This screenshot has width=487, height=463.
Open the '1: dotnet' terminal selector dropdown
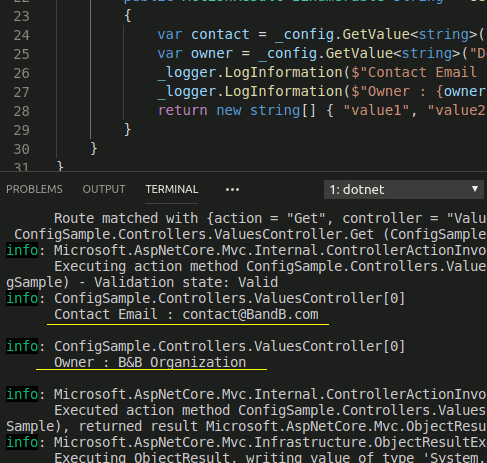[x=404, y=190]
